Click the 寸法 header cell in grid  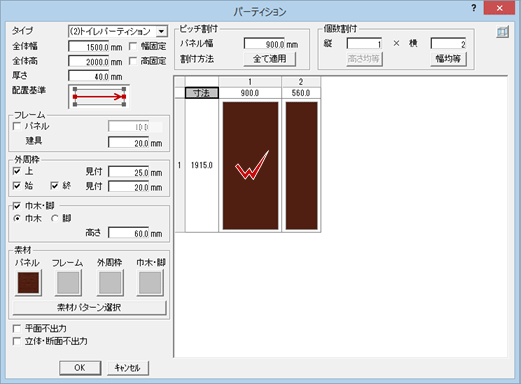click(x=202, y=93)
